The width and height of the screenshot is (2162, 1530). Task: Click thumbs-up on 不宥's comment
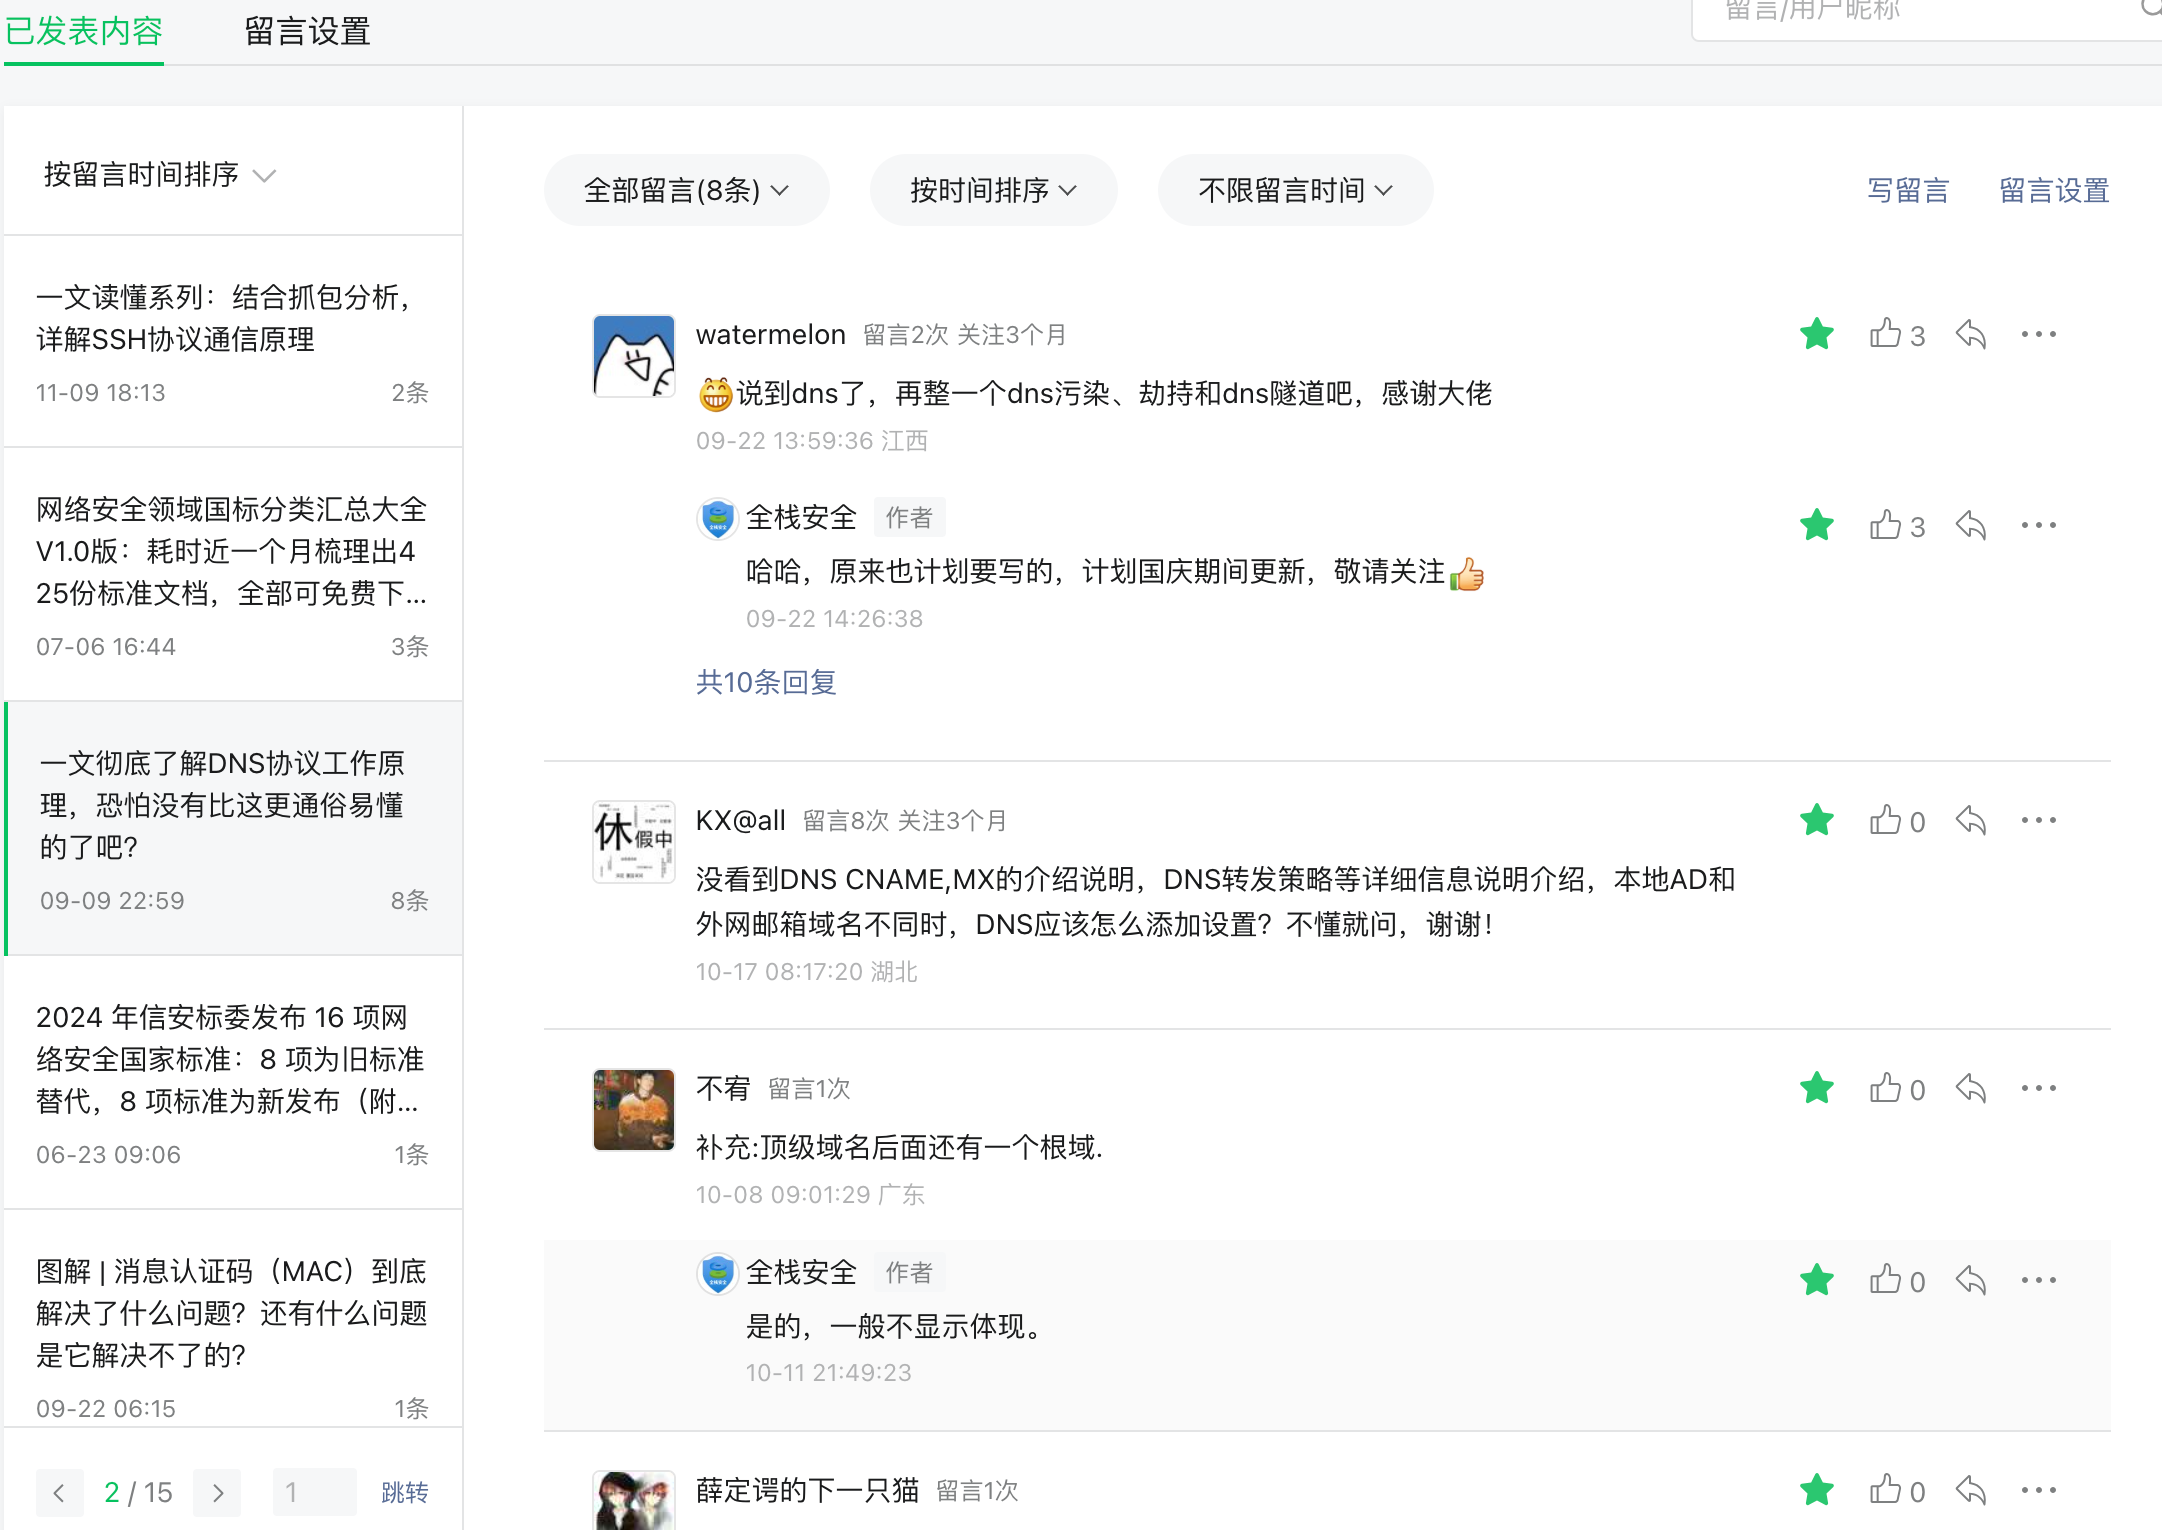(1885, 1088)
